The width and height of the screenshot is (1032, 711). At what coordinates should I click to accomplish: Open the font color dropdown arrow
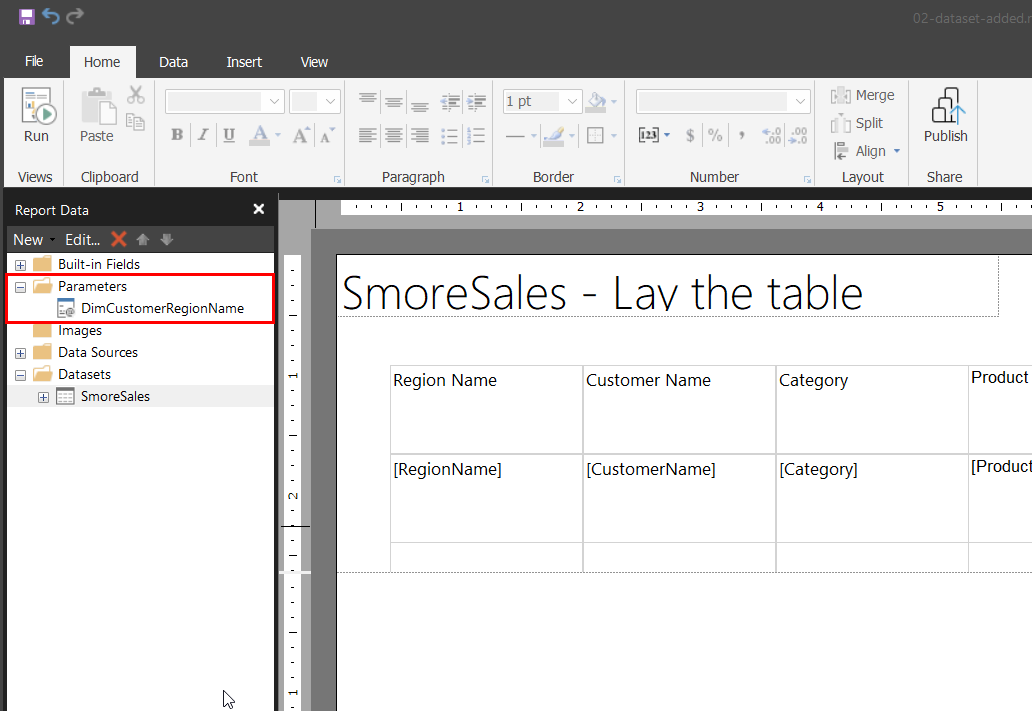click(x=278, y=136)
